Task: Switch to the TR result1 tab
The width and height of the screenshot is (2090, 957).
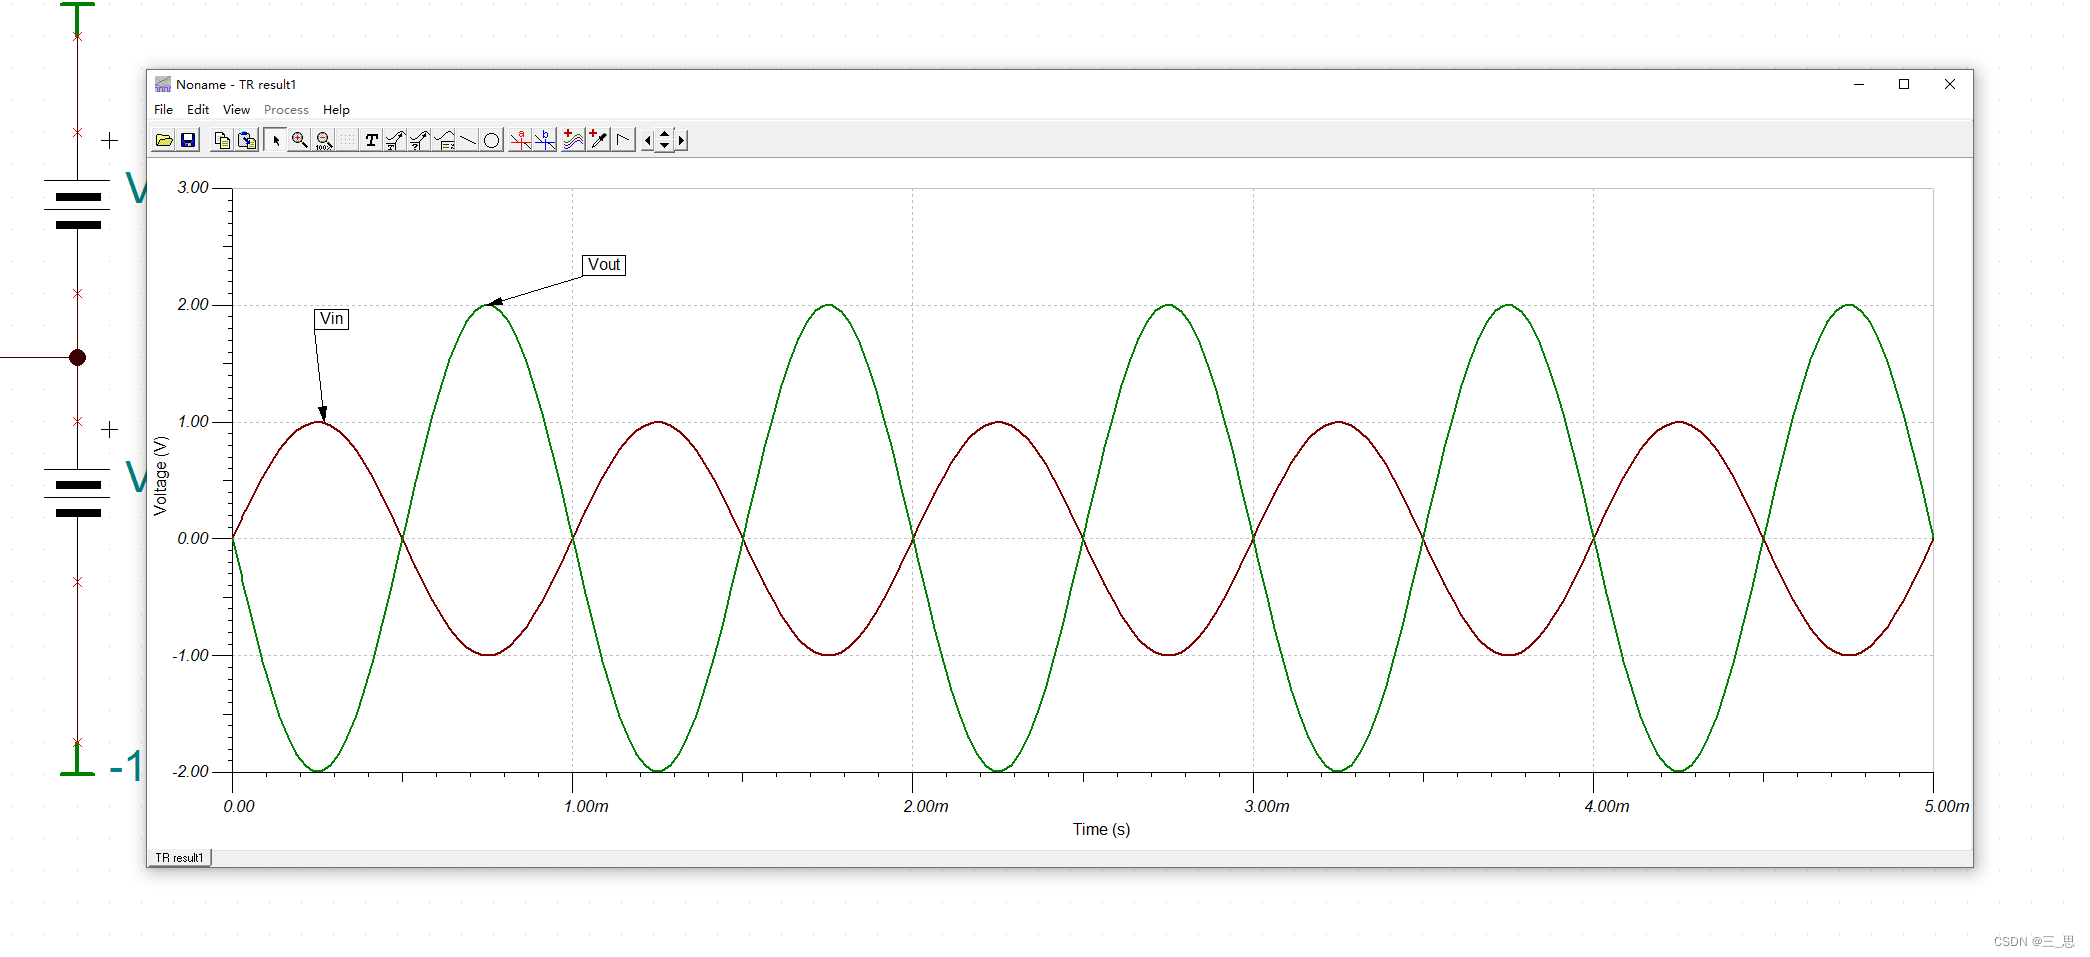Action: [x=179, y=858]
